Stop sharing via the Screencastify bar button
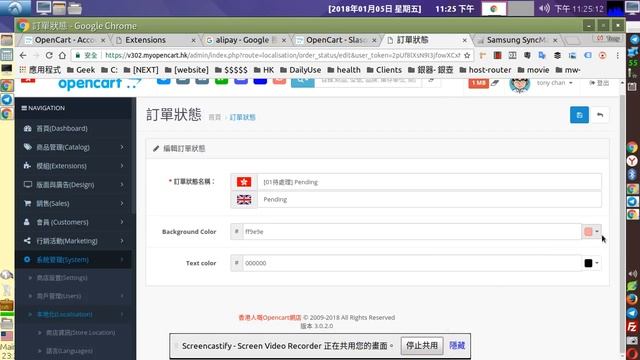 [422, 345]
